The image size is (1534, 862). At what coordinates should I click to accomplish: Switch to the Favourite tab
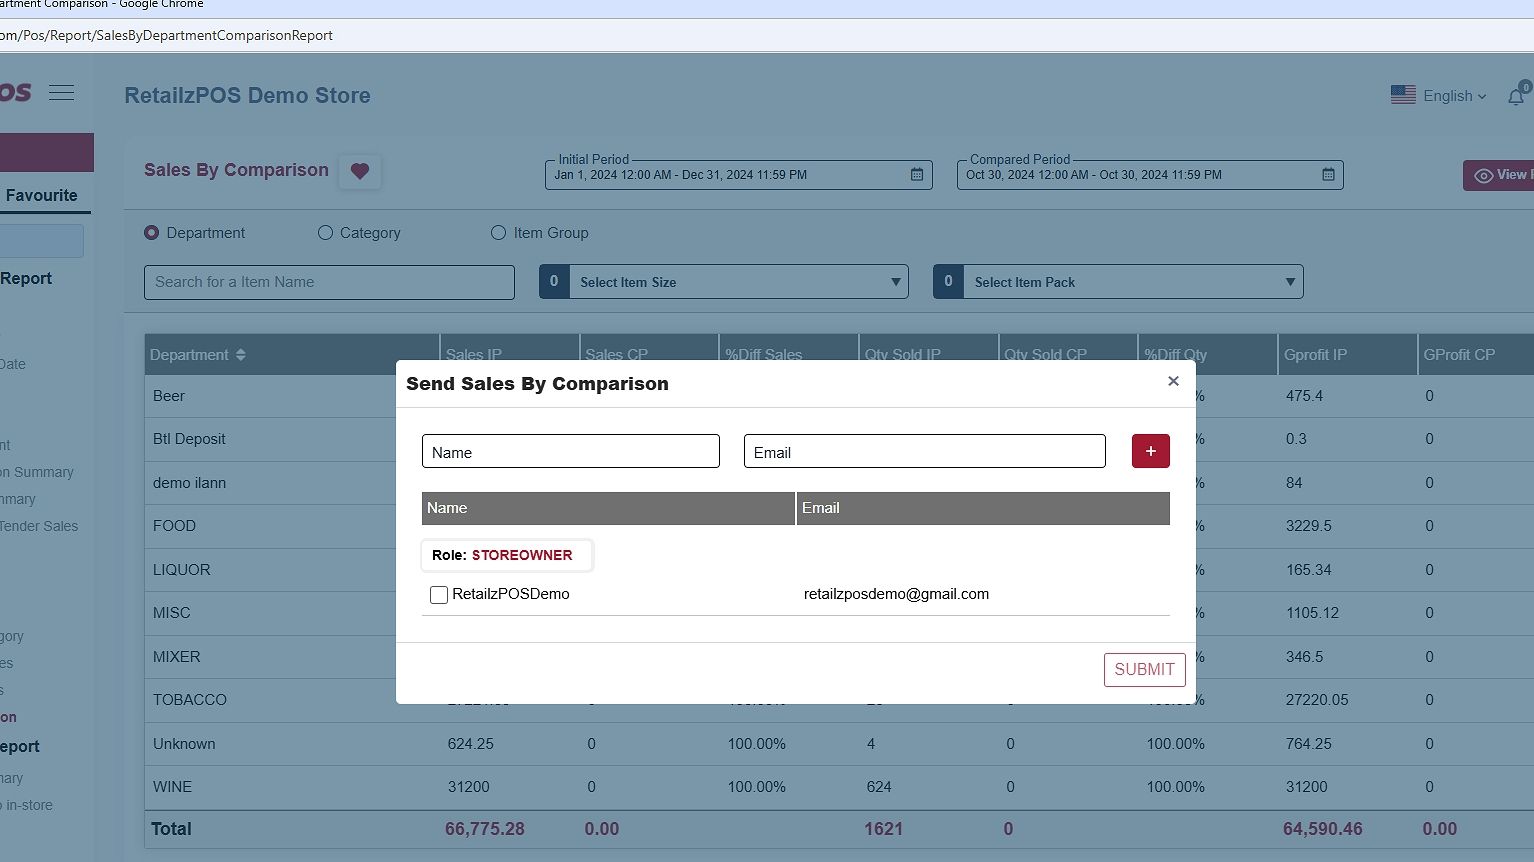[x=41, y=196]
